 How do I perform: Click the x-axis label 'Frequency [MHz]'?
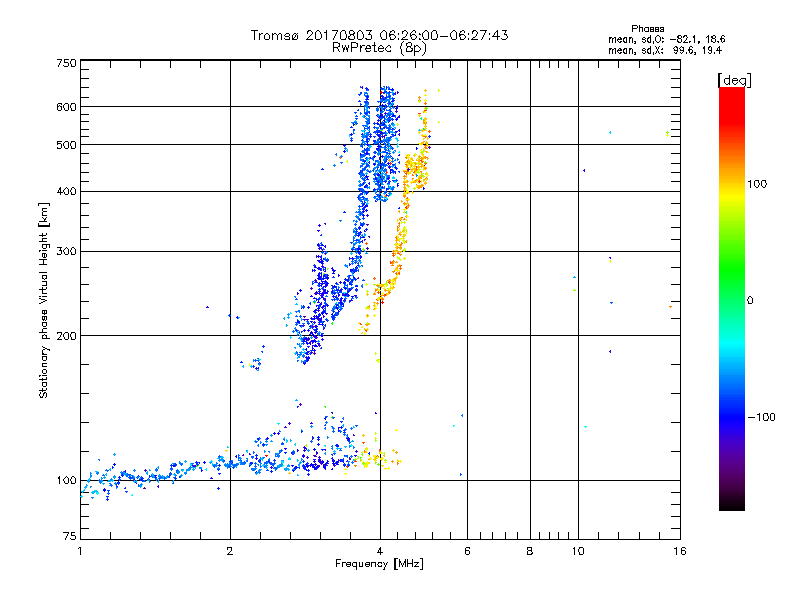click(x=379, y=564)
